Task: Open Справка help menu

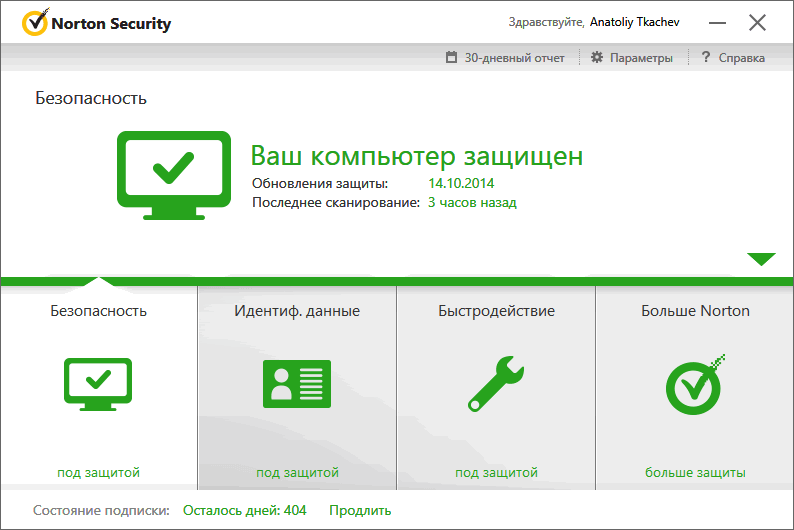Action: coord(741,58)
